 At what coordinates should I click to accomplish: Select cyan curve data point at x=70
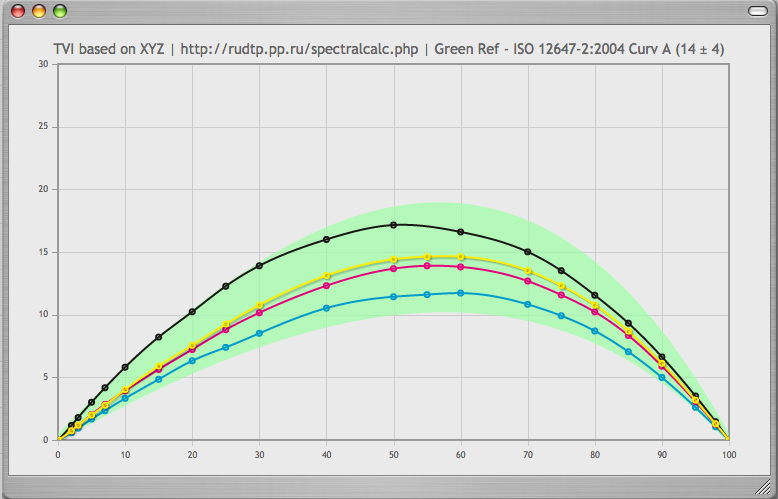click(x=528, y=304)
